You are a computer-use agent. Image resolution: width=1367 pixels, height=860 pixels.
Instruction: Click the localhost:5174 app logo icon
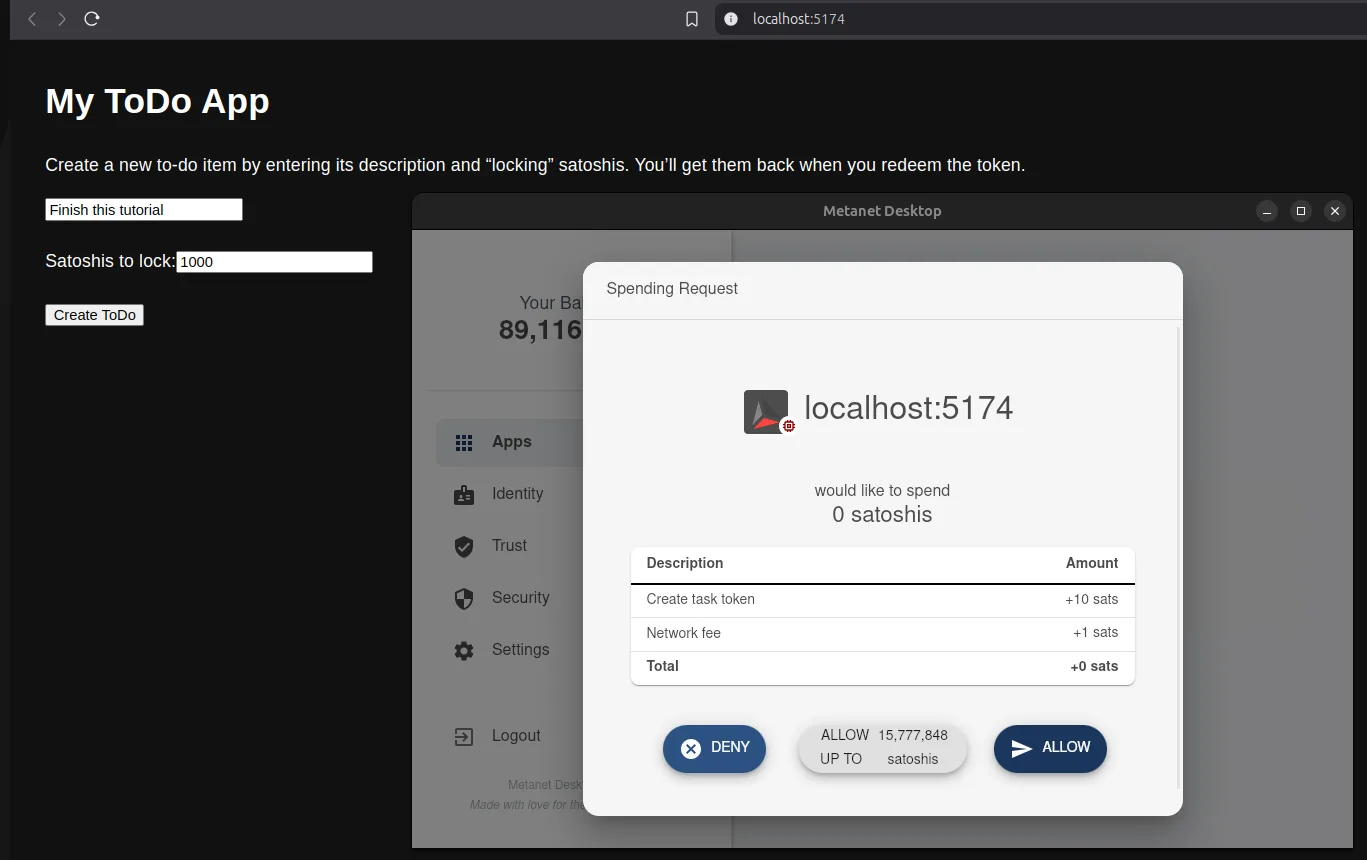tap(766, 411)
